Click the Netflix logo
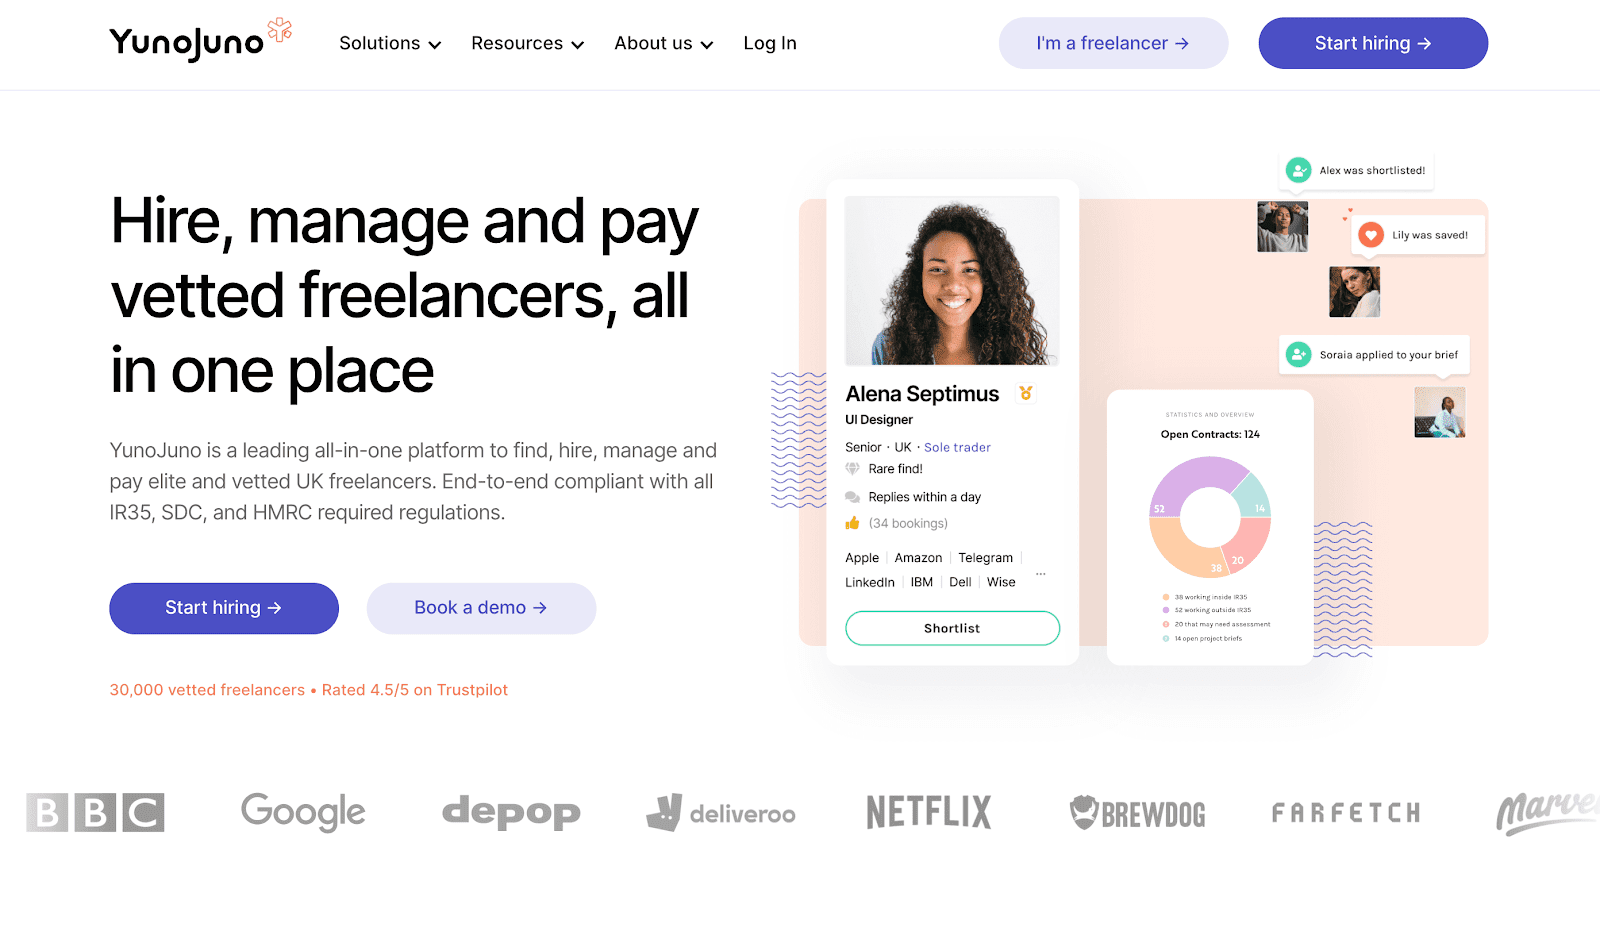 point(929,812)
